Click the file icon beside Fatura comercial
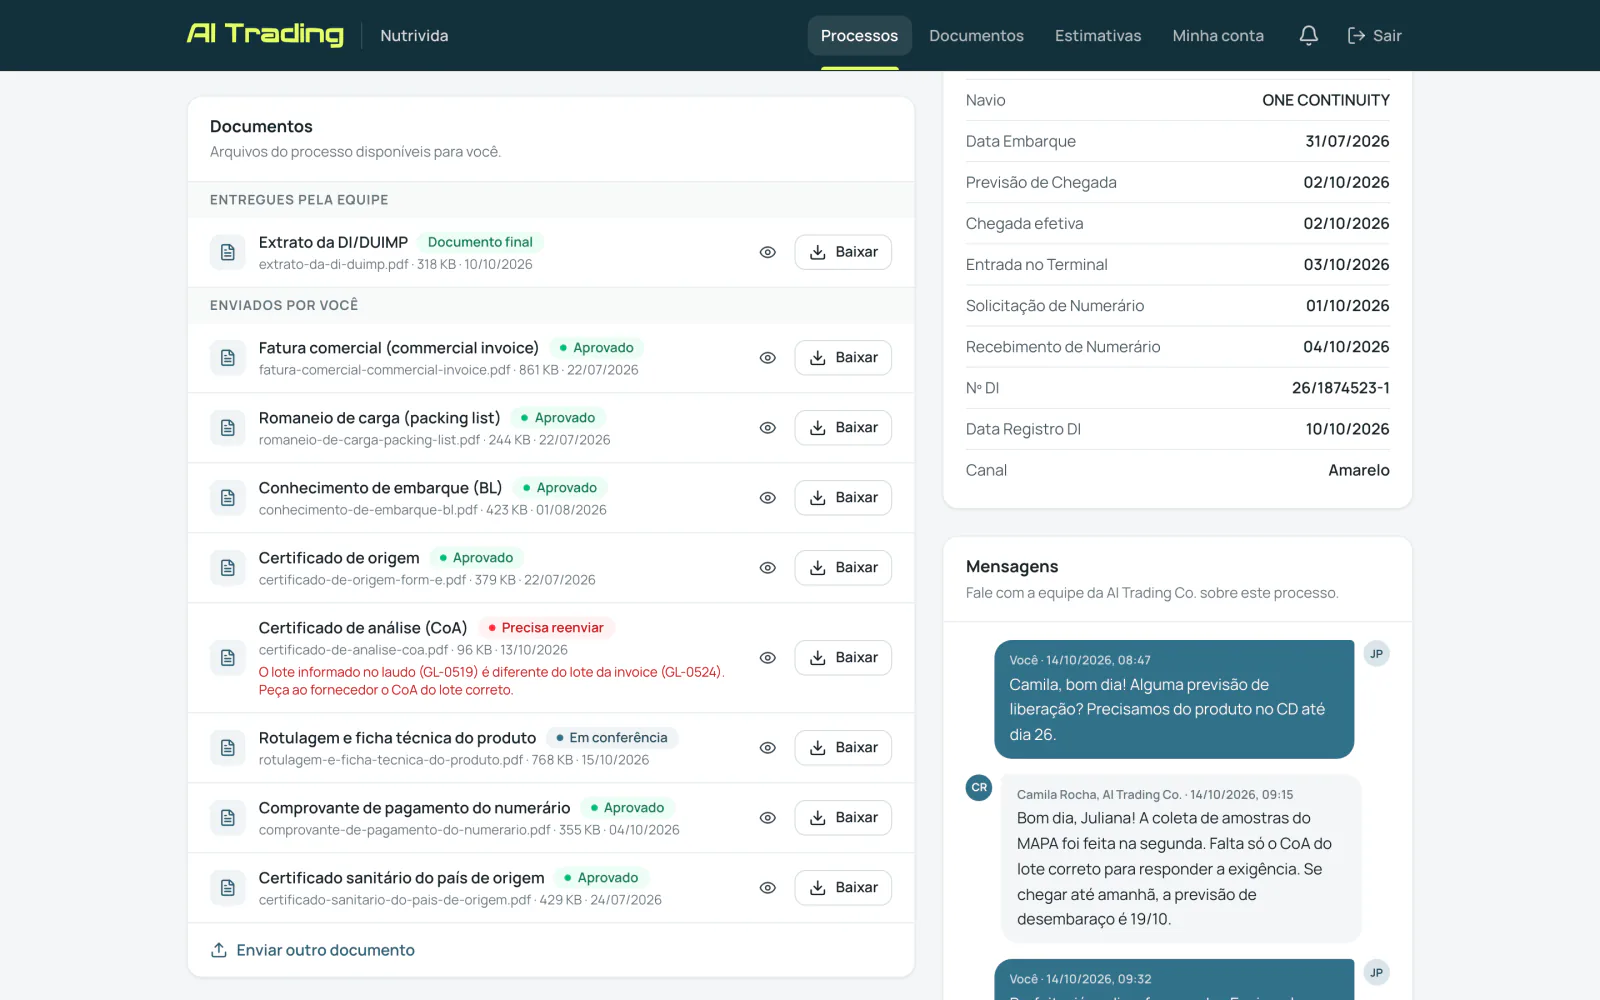The height and width of the screenshot is (1000, 1600). point(228,358)
